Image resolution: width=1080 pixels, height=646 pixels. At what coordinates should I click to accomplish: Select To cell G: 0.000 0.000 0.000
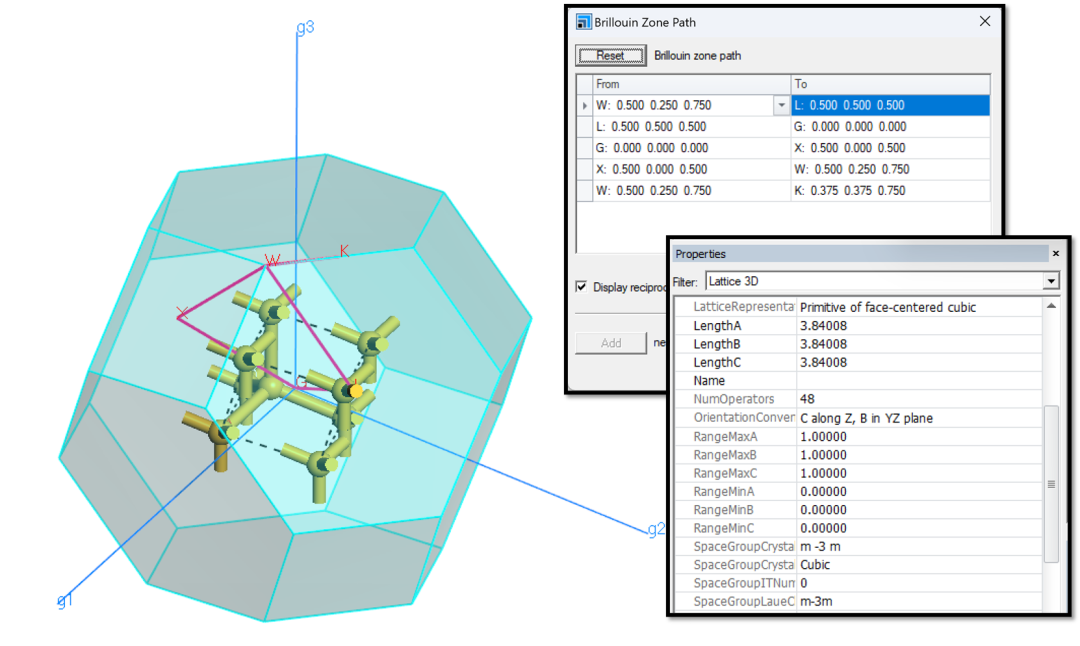(x=890, y=127)
